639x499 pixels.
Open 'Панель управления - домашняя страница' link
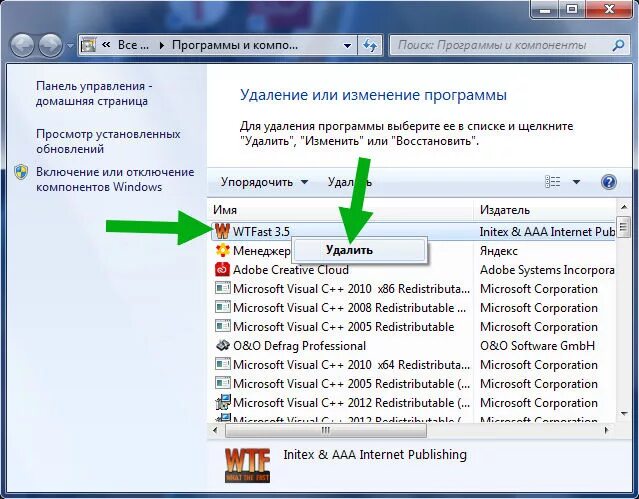coord(94,93)
